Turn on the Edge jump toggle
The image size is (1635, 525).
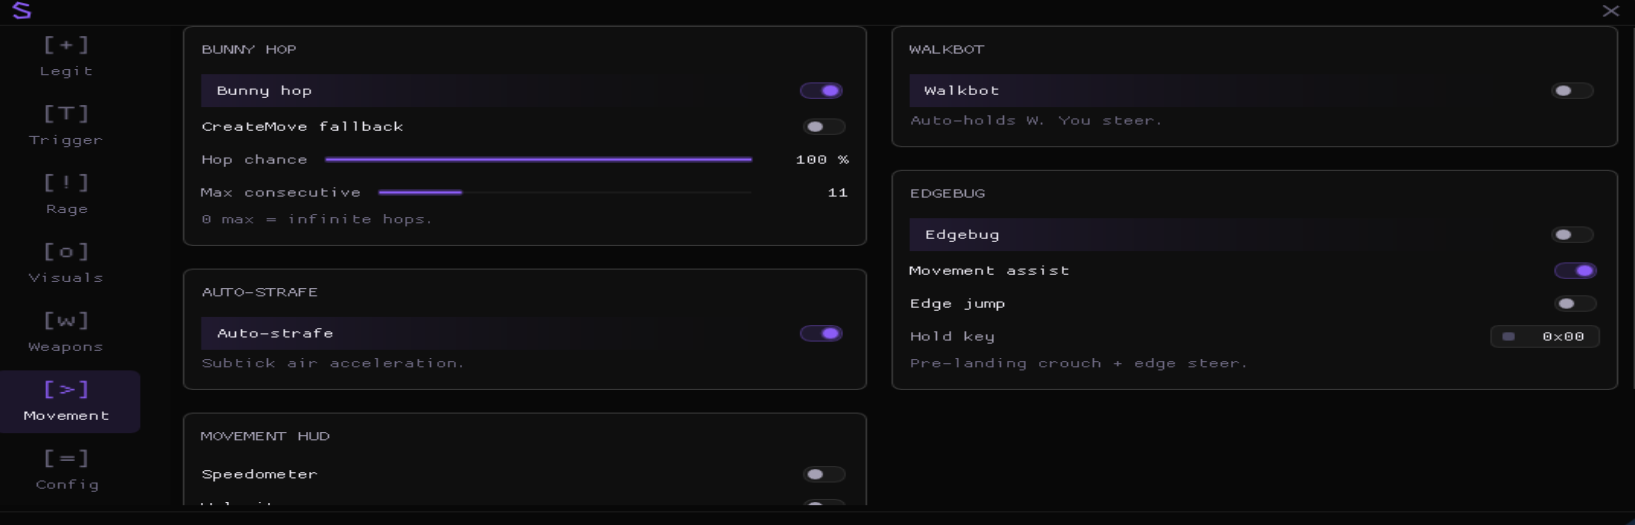1575,304
